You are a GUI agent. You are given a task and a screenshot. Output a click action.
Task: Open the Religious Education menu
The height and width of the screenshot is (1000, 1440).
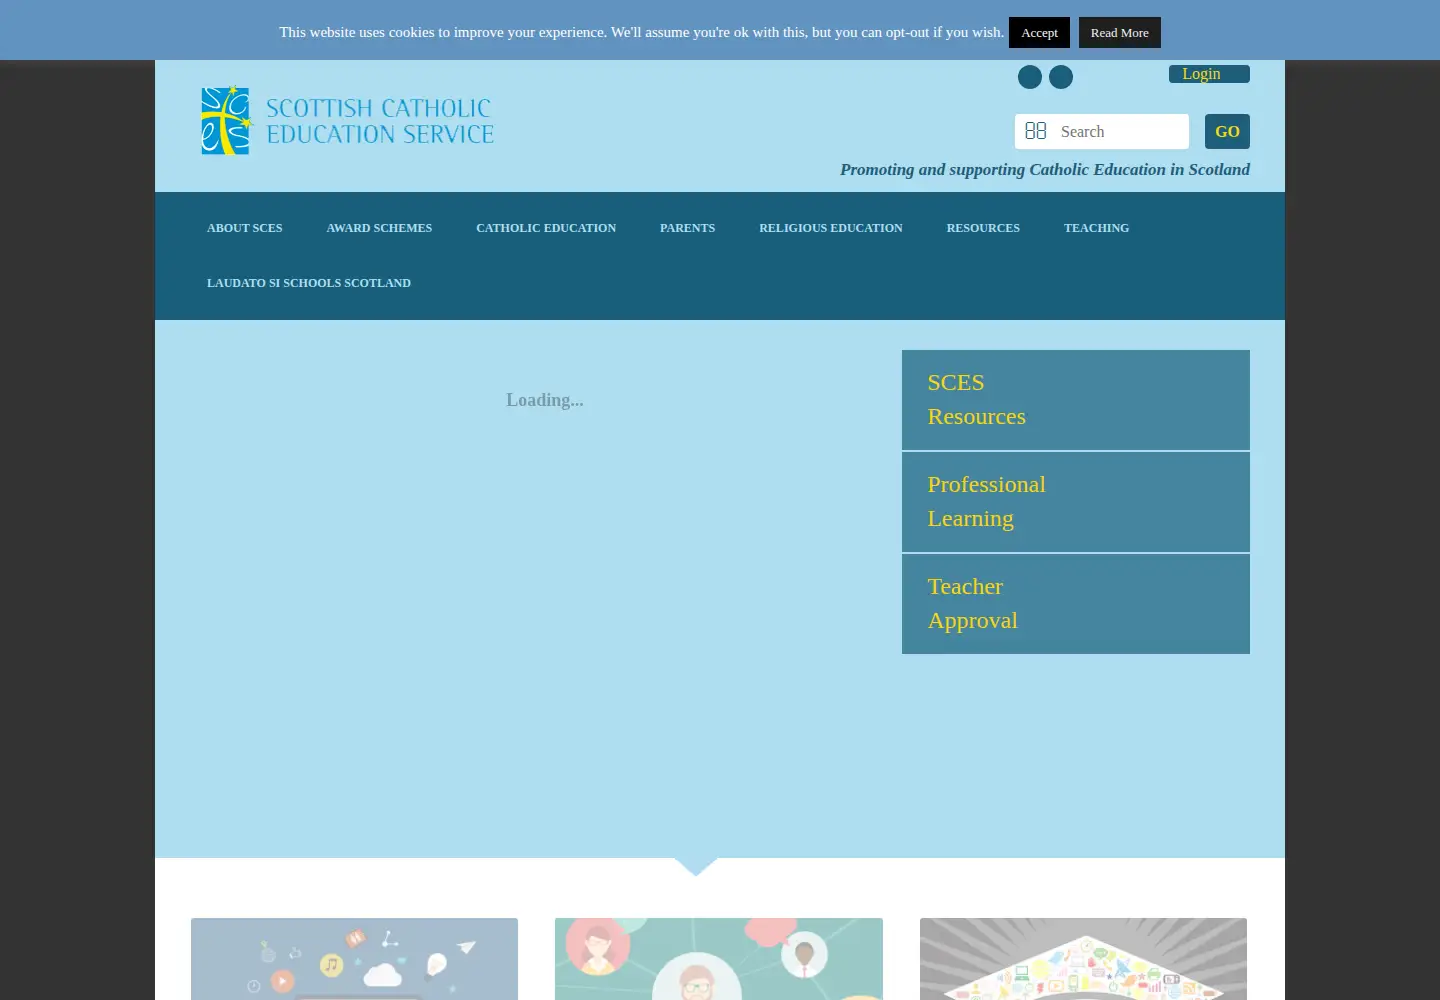(831, 228)
